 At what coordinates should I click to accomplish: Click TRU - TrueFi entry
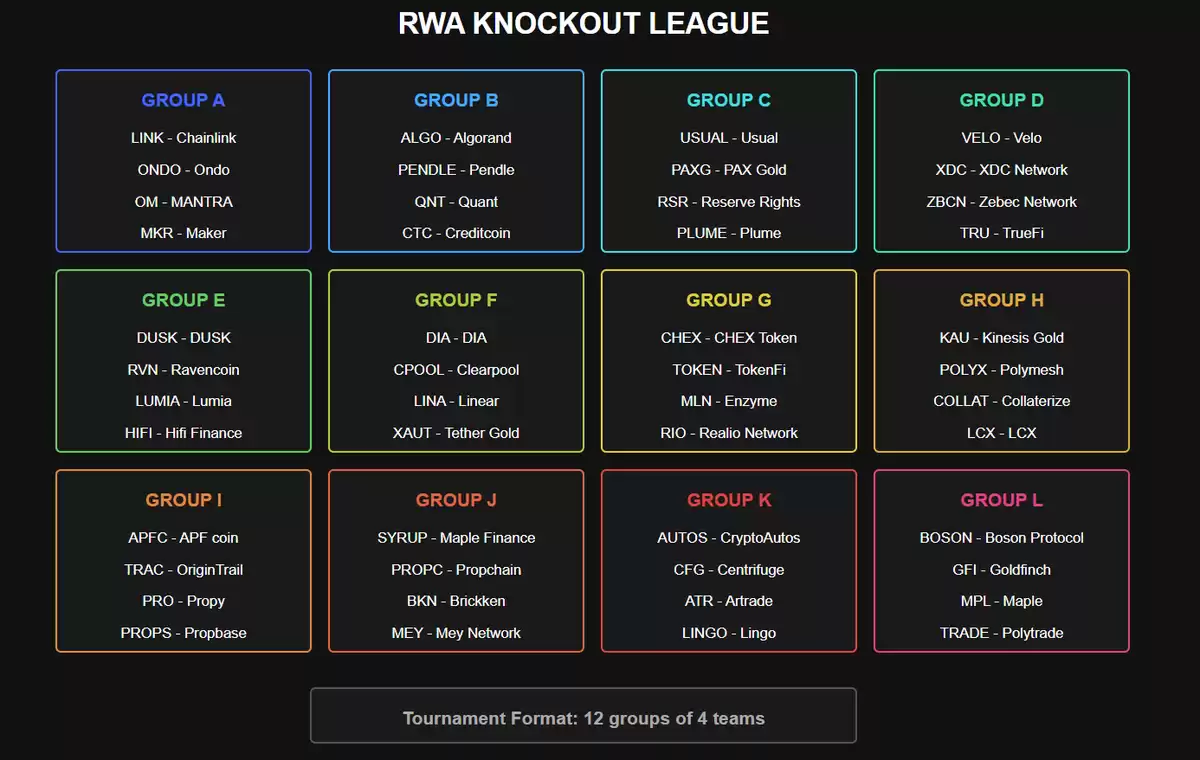pyautogui.click(x=1002, y=233)
